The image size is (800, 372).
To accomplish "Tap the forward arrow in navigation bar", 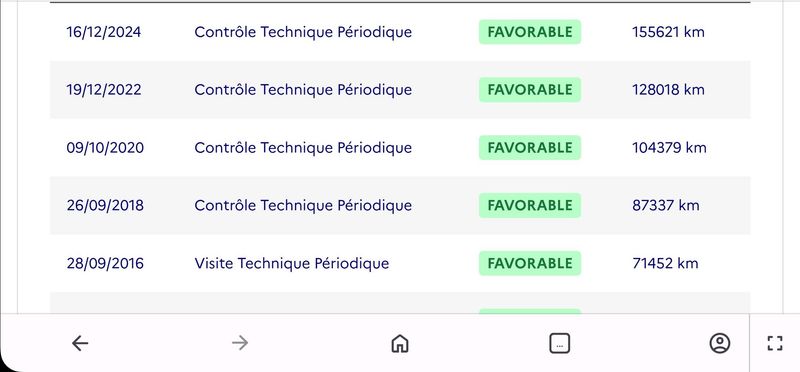I will tap(240, 343).
